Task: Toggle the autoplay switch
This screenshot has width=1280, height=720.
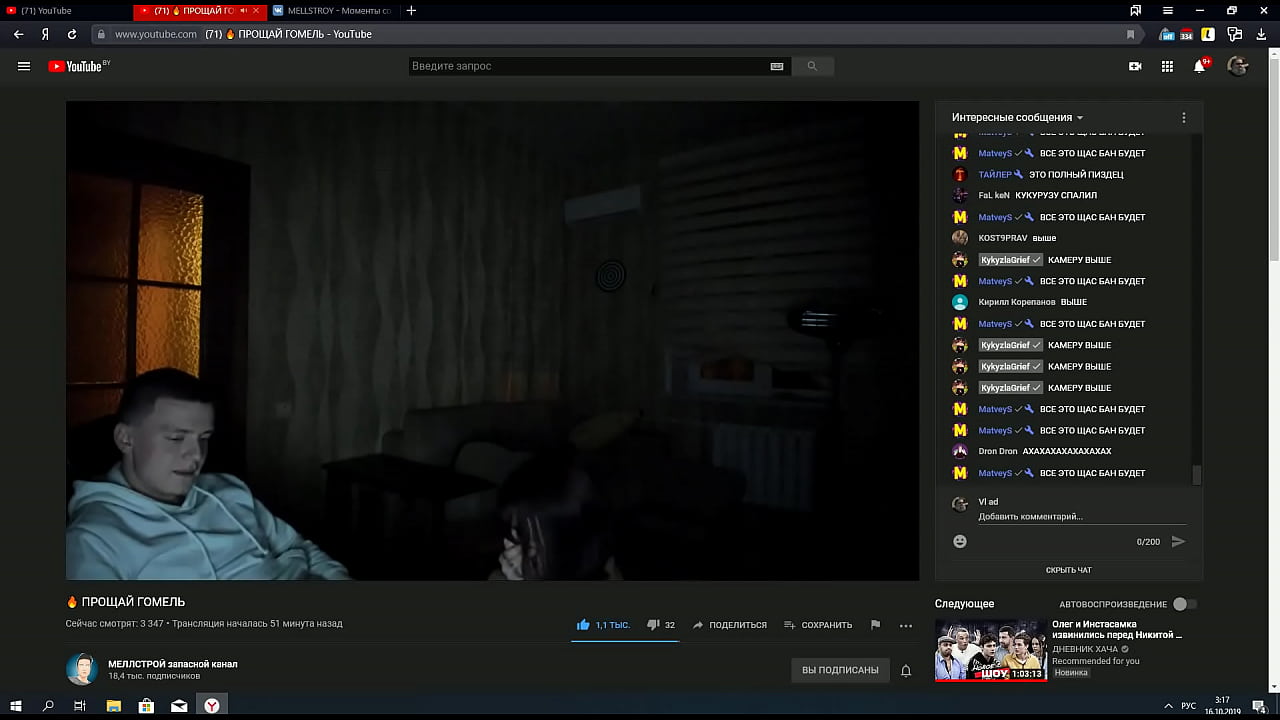Action: 1184,604
